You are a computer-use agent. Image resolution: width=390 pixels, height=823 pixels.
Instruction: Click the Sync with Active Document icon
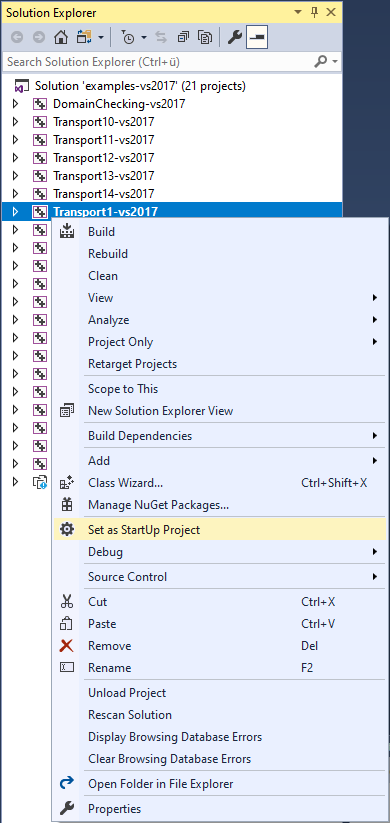click(x=161, y=37)
